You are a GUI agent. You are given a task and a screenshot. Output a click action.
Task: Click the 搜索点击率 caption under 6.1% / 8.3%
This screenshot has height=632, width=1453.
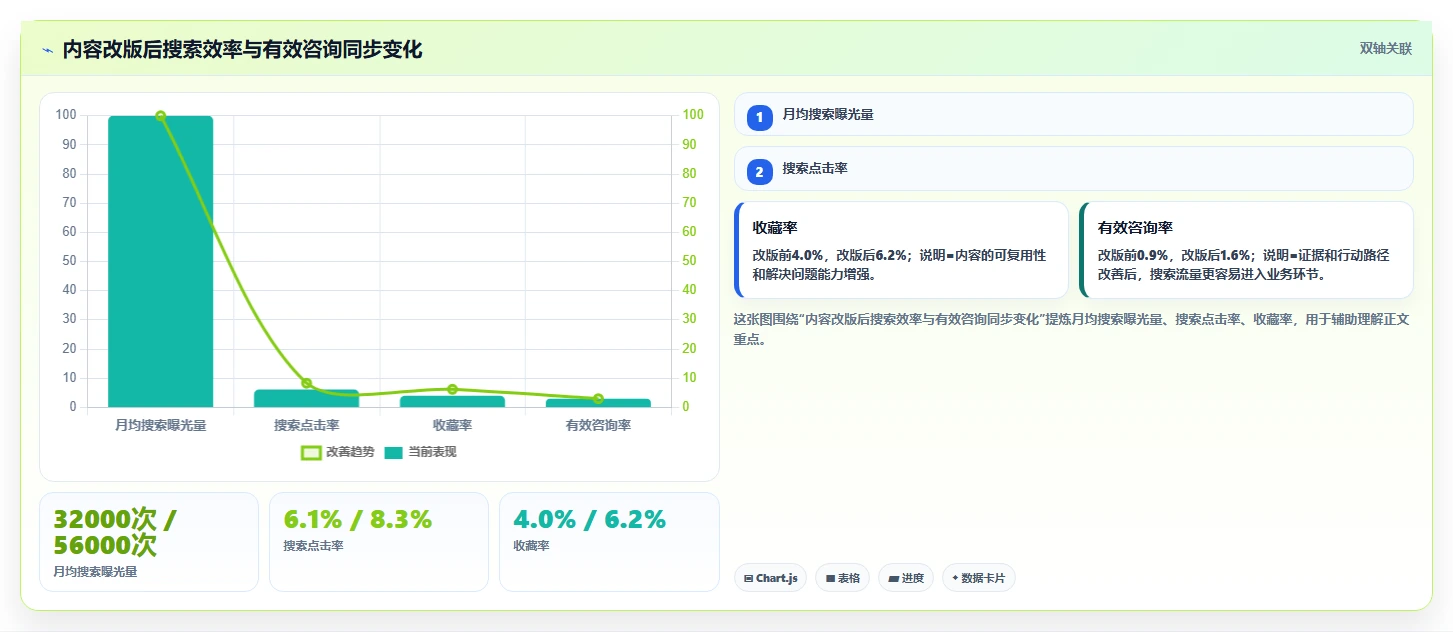click(x=313, y=546)
